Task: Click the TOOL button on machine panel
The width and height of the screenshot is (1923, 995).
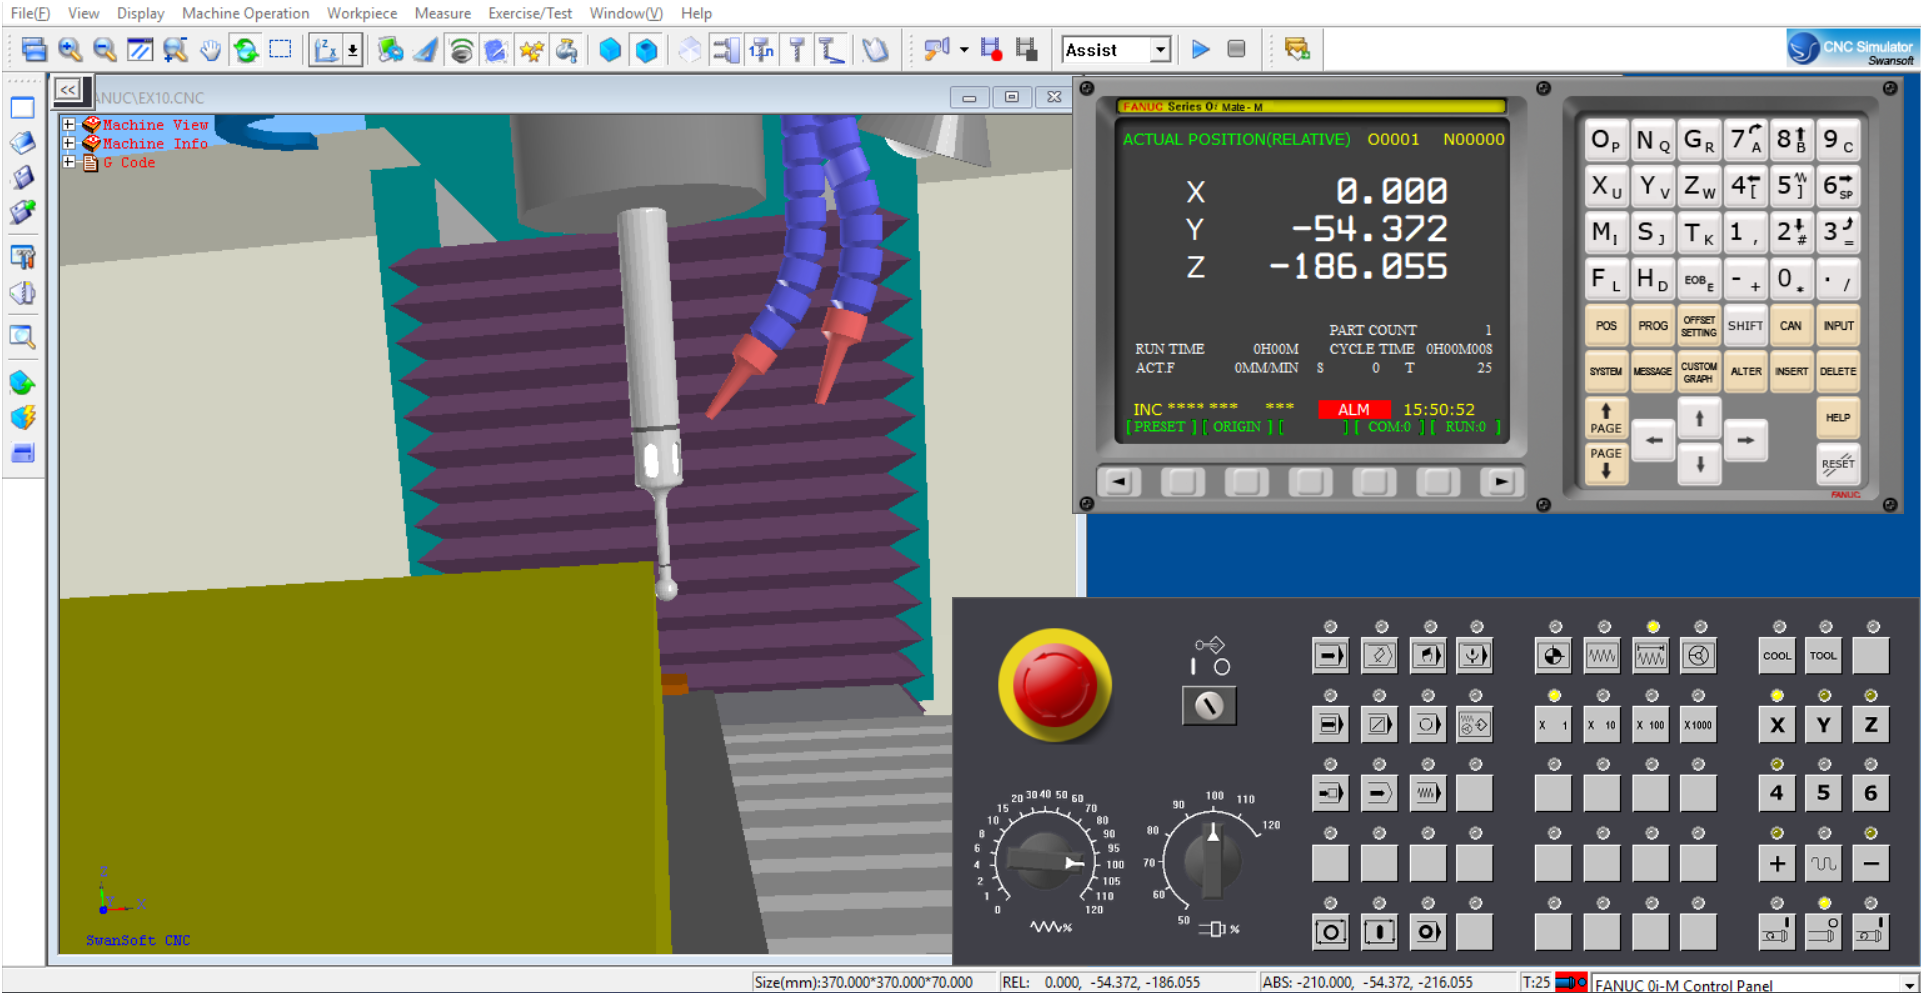Action: point(1824,656)
